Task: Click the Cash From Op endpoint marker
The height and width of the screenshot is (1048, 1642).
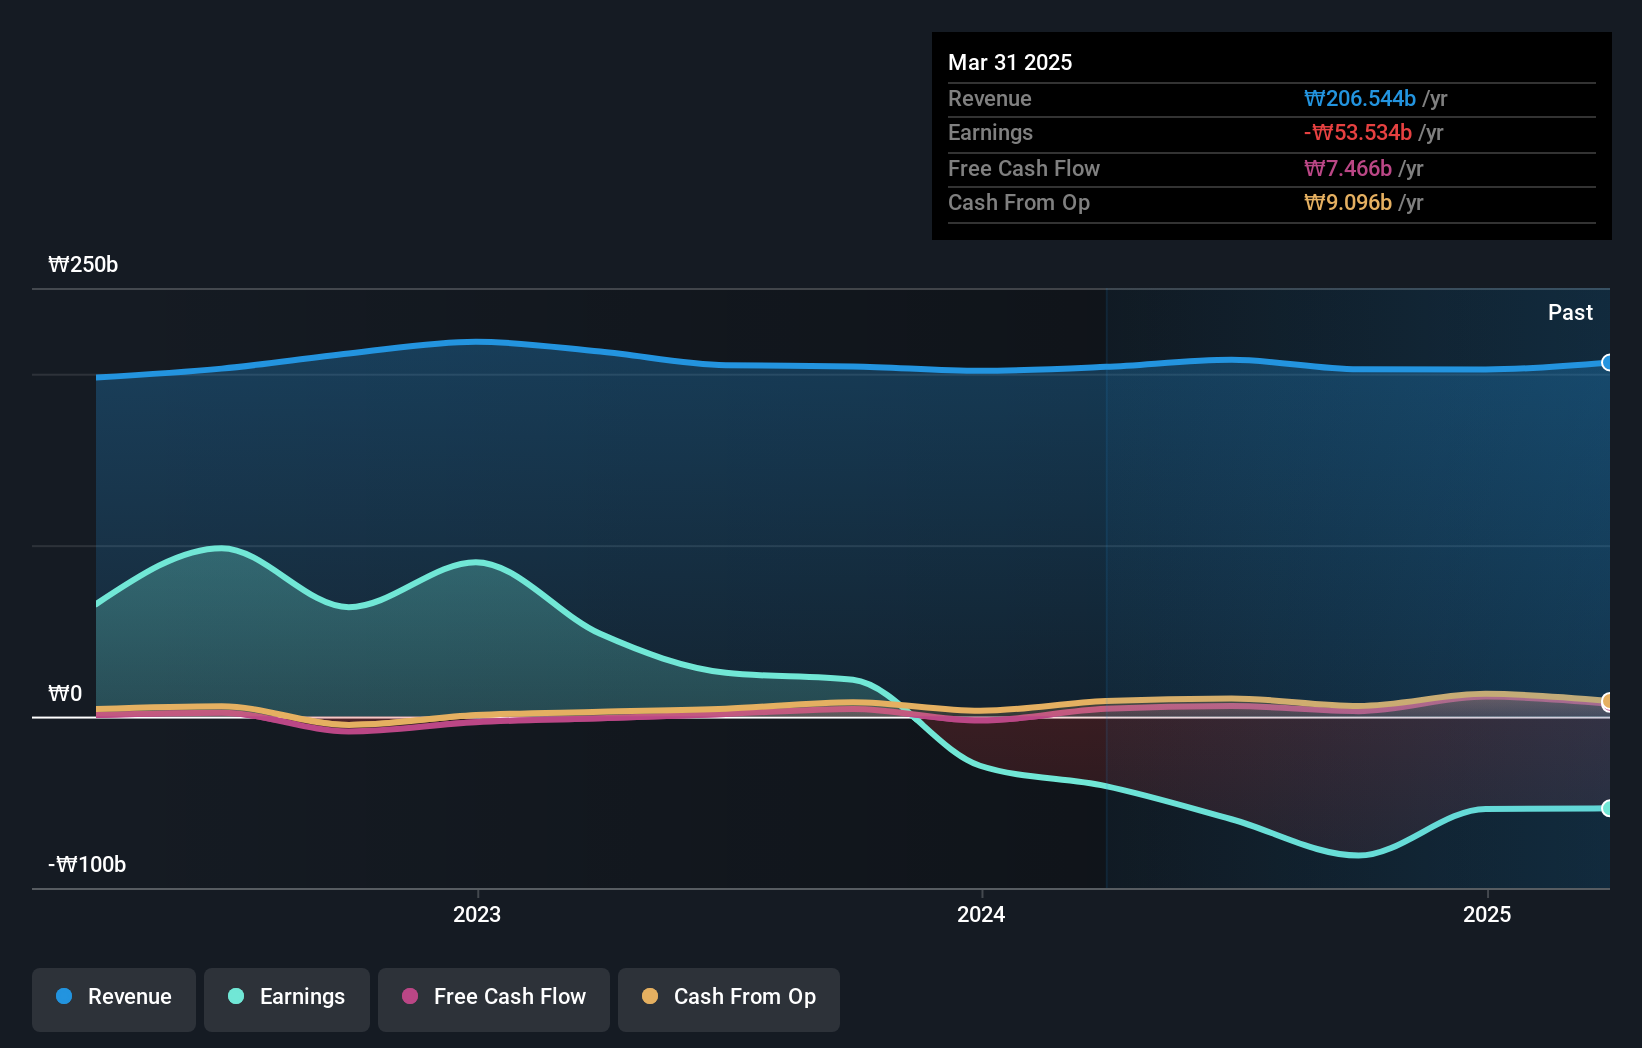Action: coord(1607,701)
